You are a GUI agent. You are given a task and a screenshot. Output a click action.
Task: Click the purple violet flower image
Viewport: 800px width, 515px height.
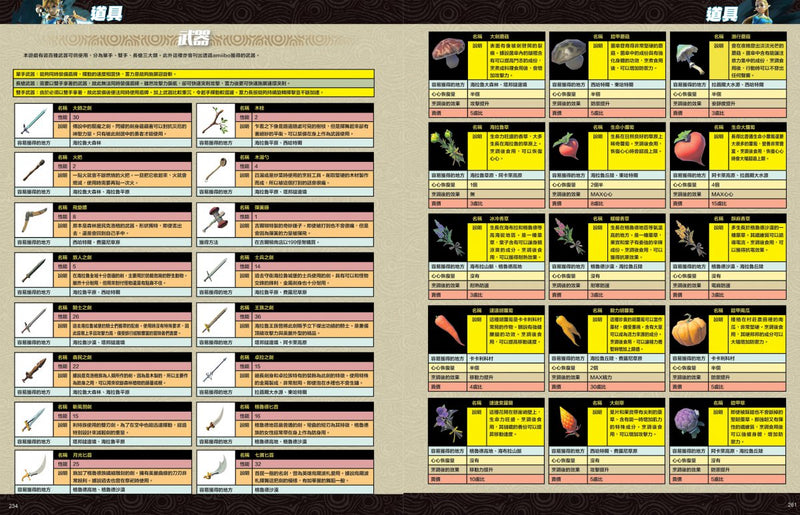[x=448, y=423]
